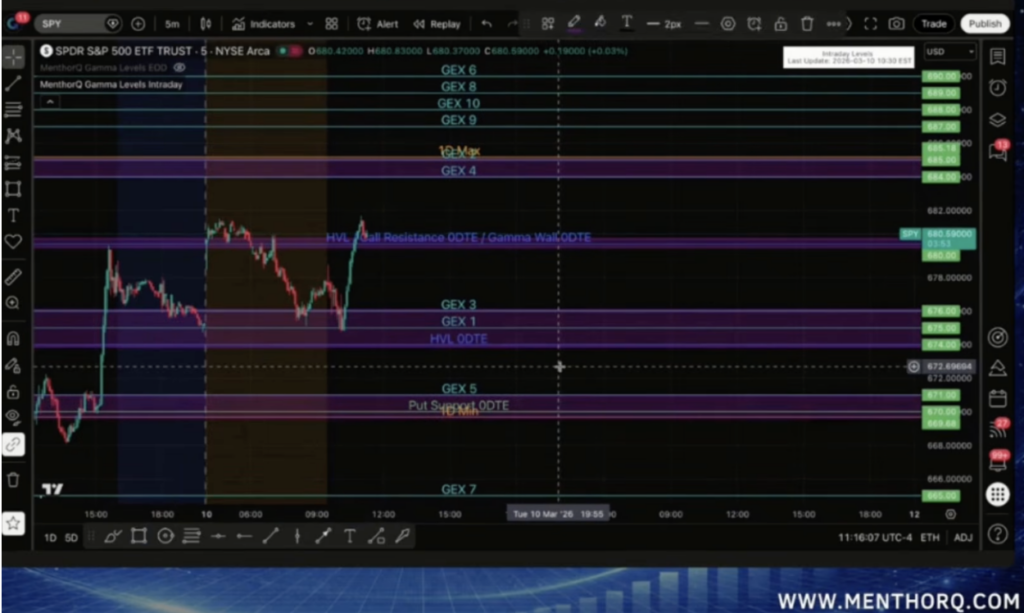Toggle the magnet snapping mode
This screenshot has width=1024, height=613.
tap(14, 338)
